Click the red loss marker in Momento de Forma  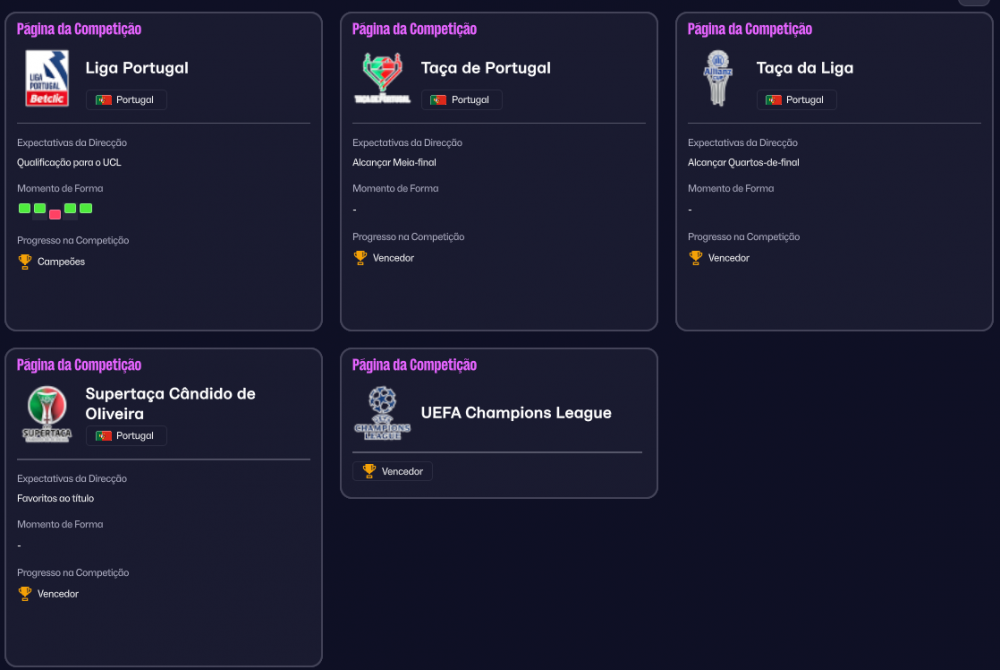click(x=55, y=214)
